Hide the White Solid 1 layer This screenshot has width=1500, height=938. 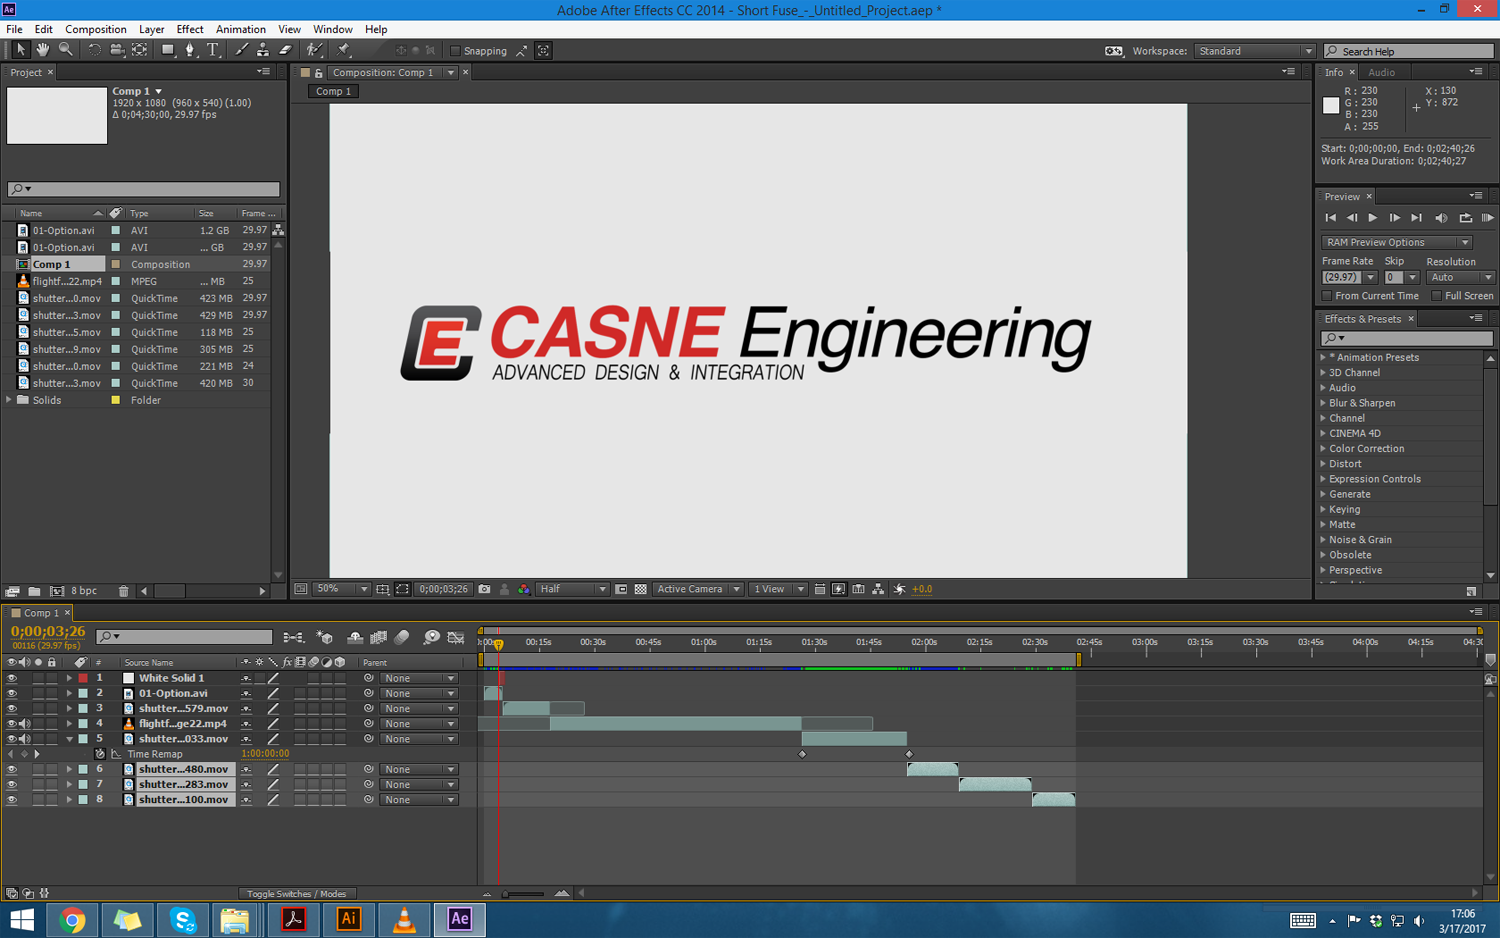[12, 678]
